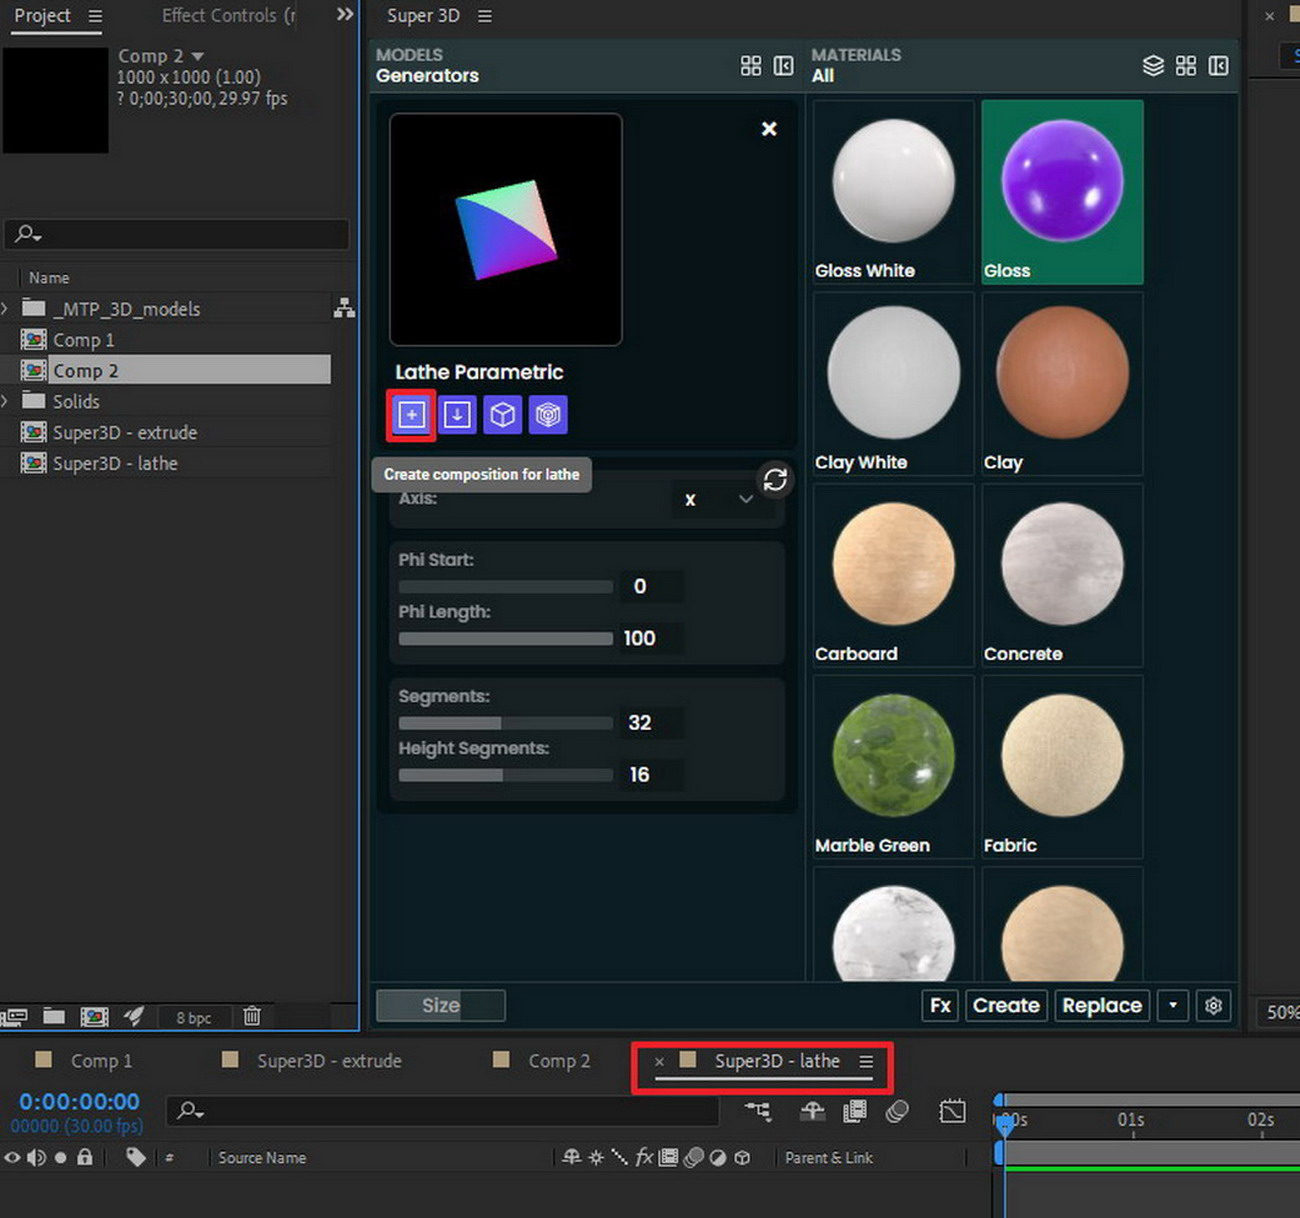Toggle the solo dot column header
Screen dimensions: 1300x1218
[61, 1157]
